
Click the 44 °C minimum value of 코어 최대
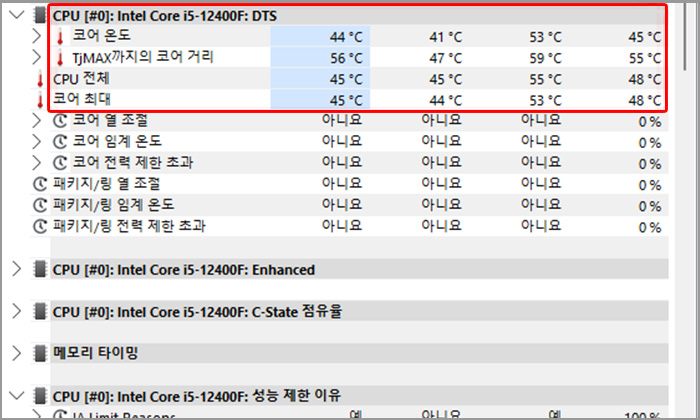tap(446, 100)
